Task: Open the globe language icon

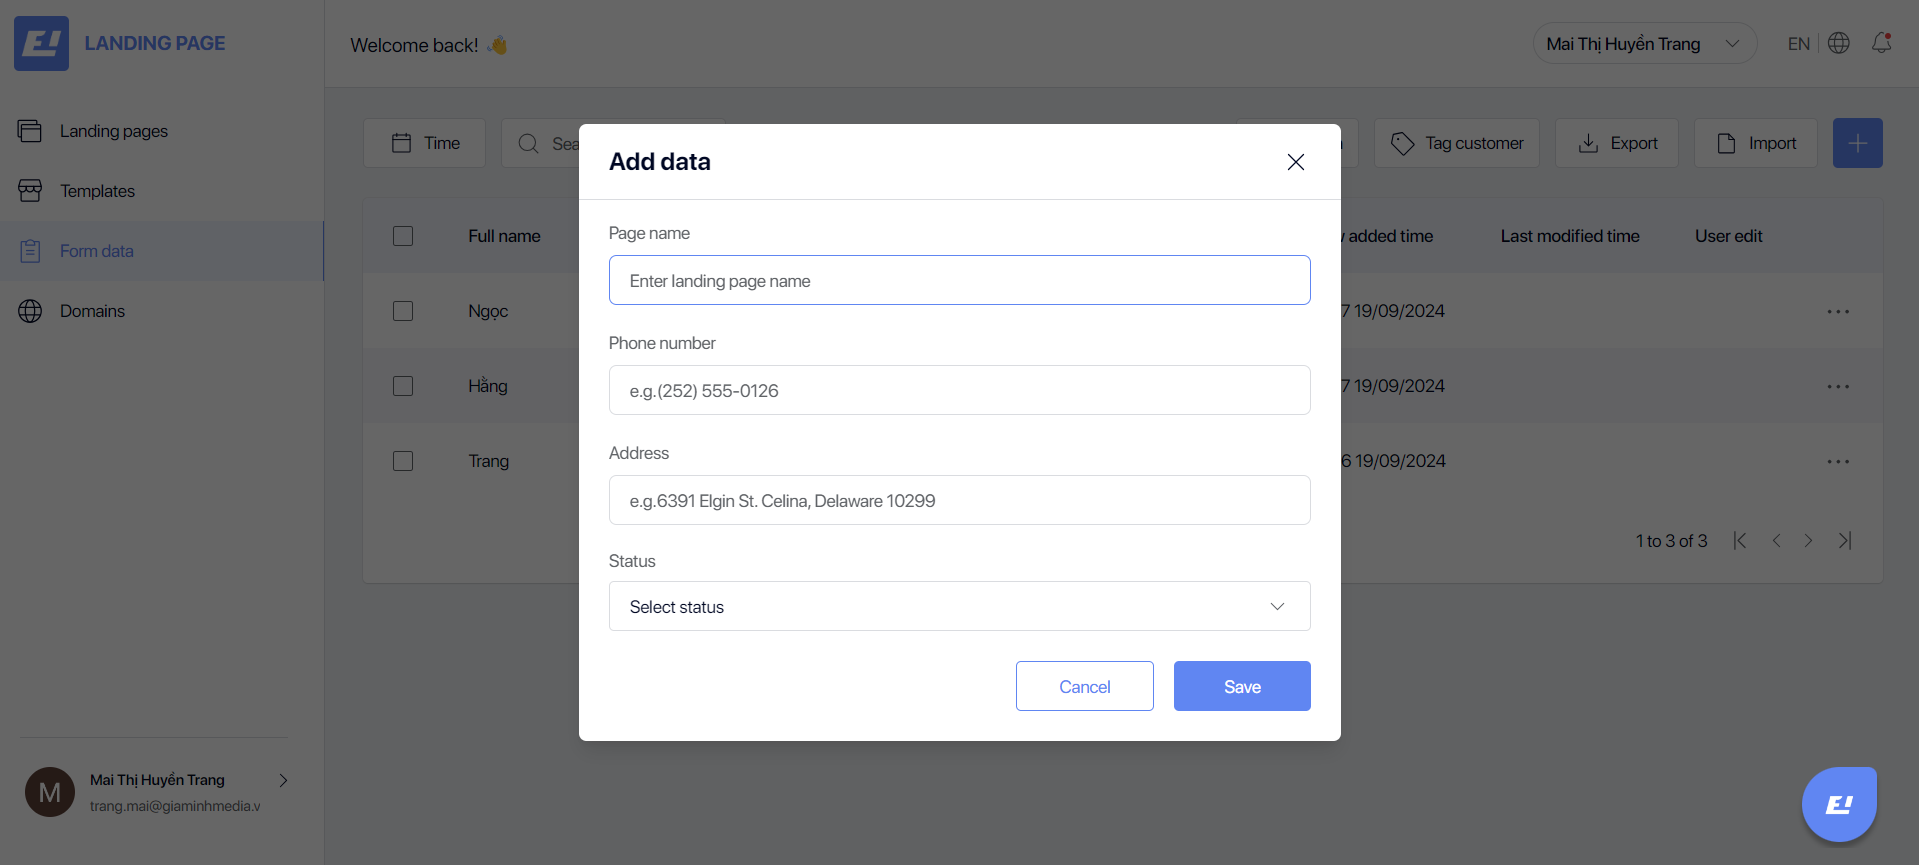Action: pos(1839,43)
